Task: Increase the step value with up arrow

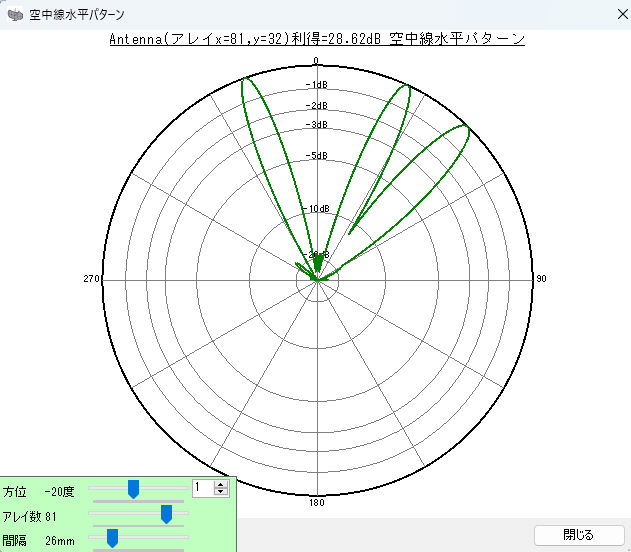Action: (221, 484)
